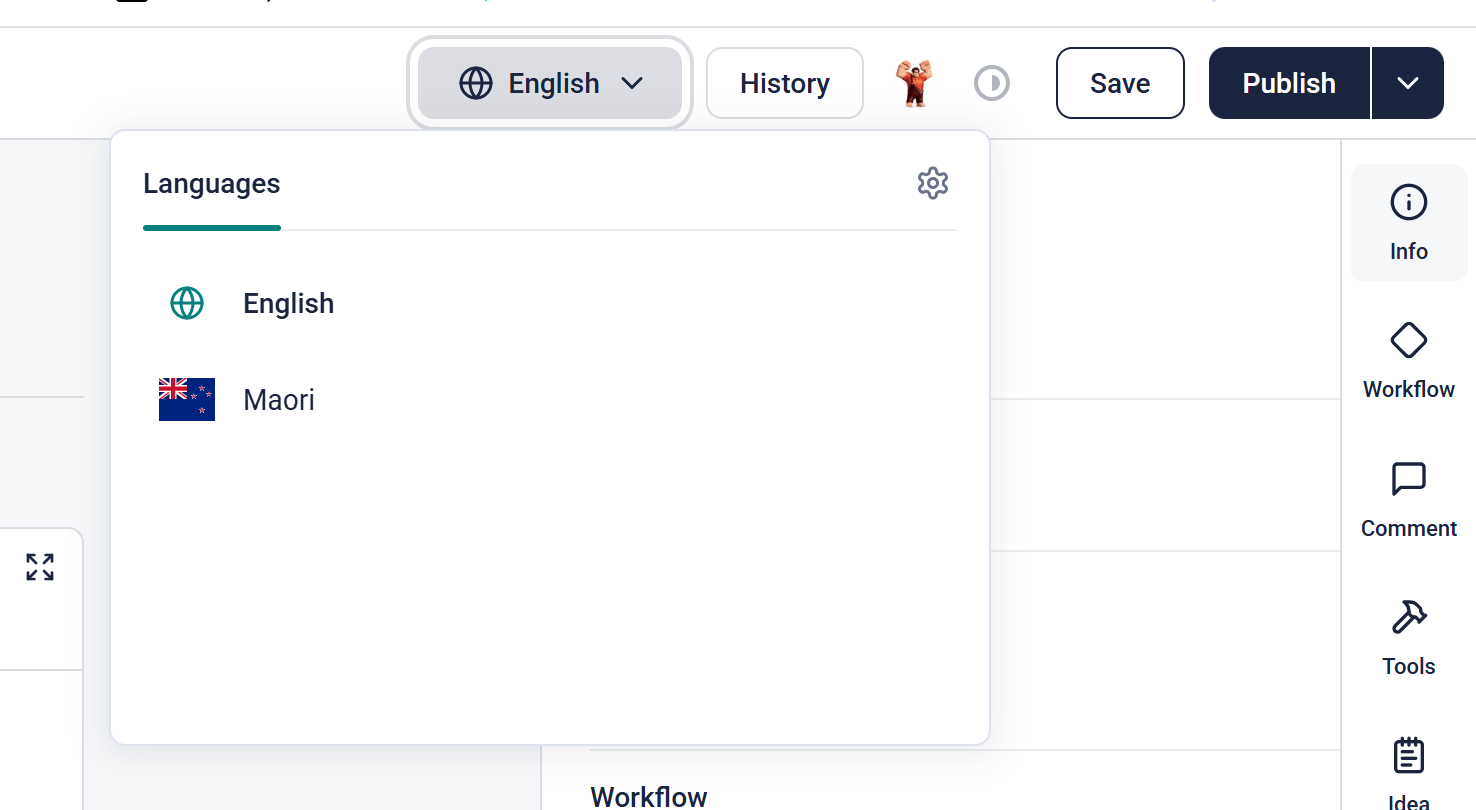Open the Info panel in sidebar

1408,222
